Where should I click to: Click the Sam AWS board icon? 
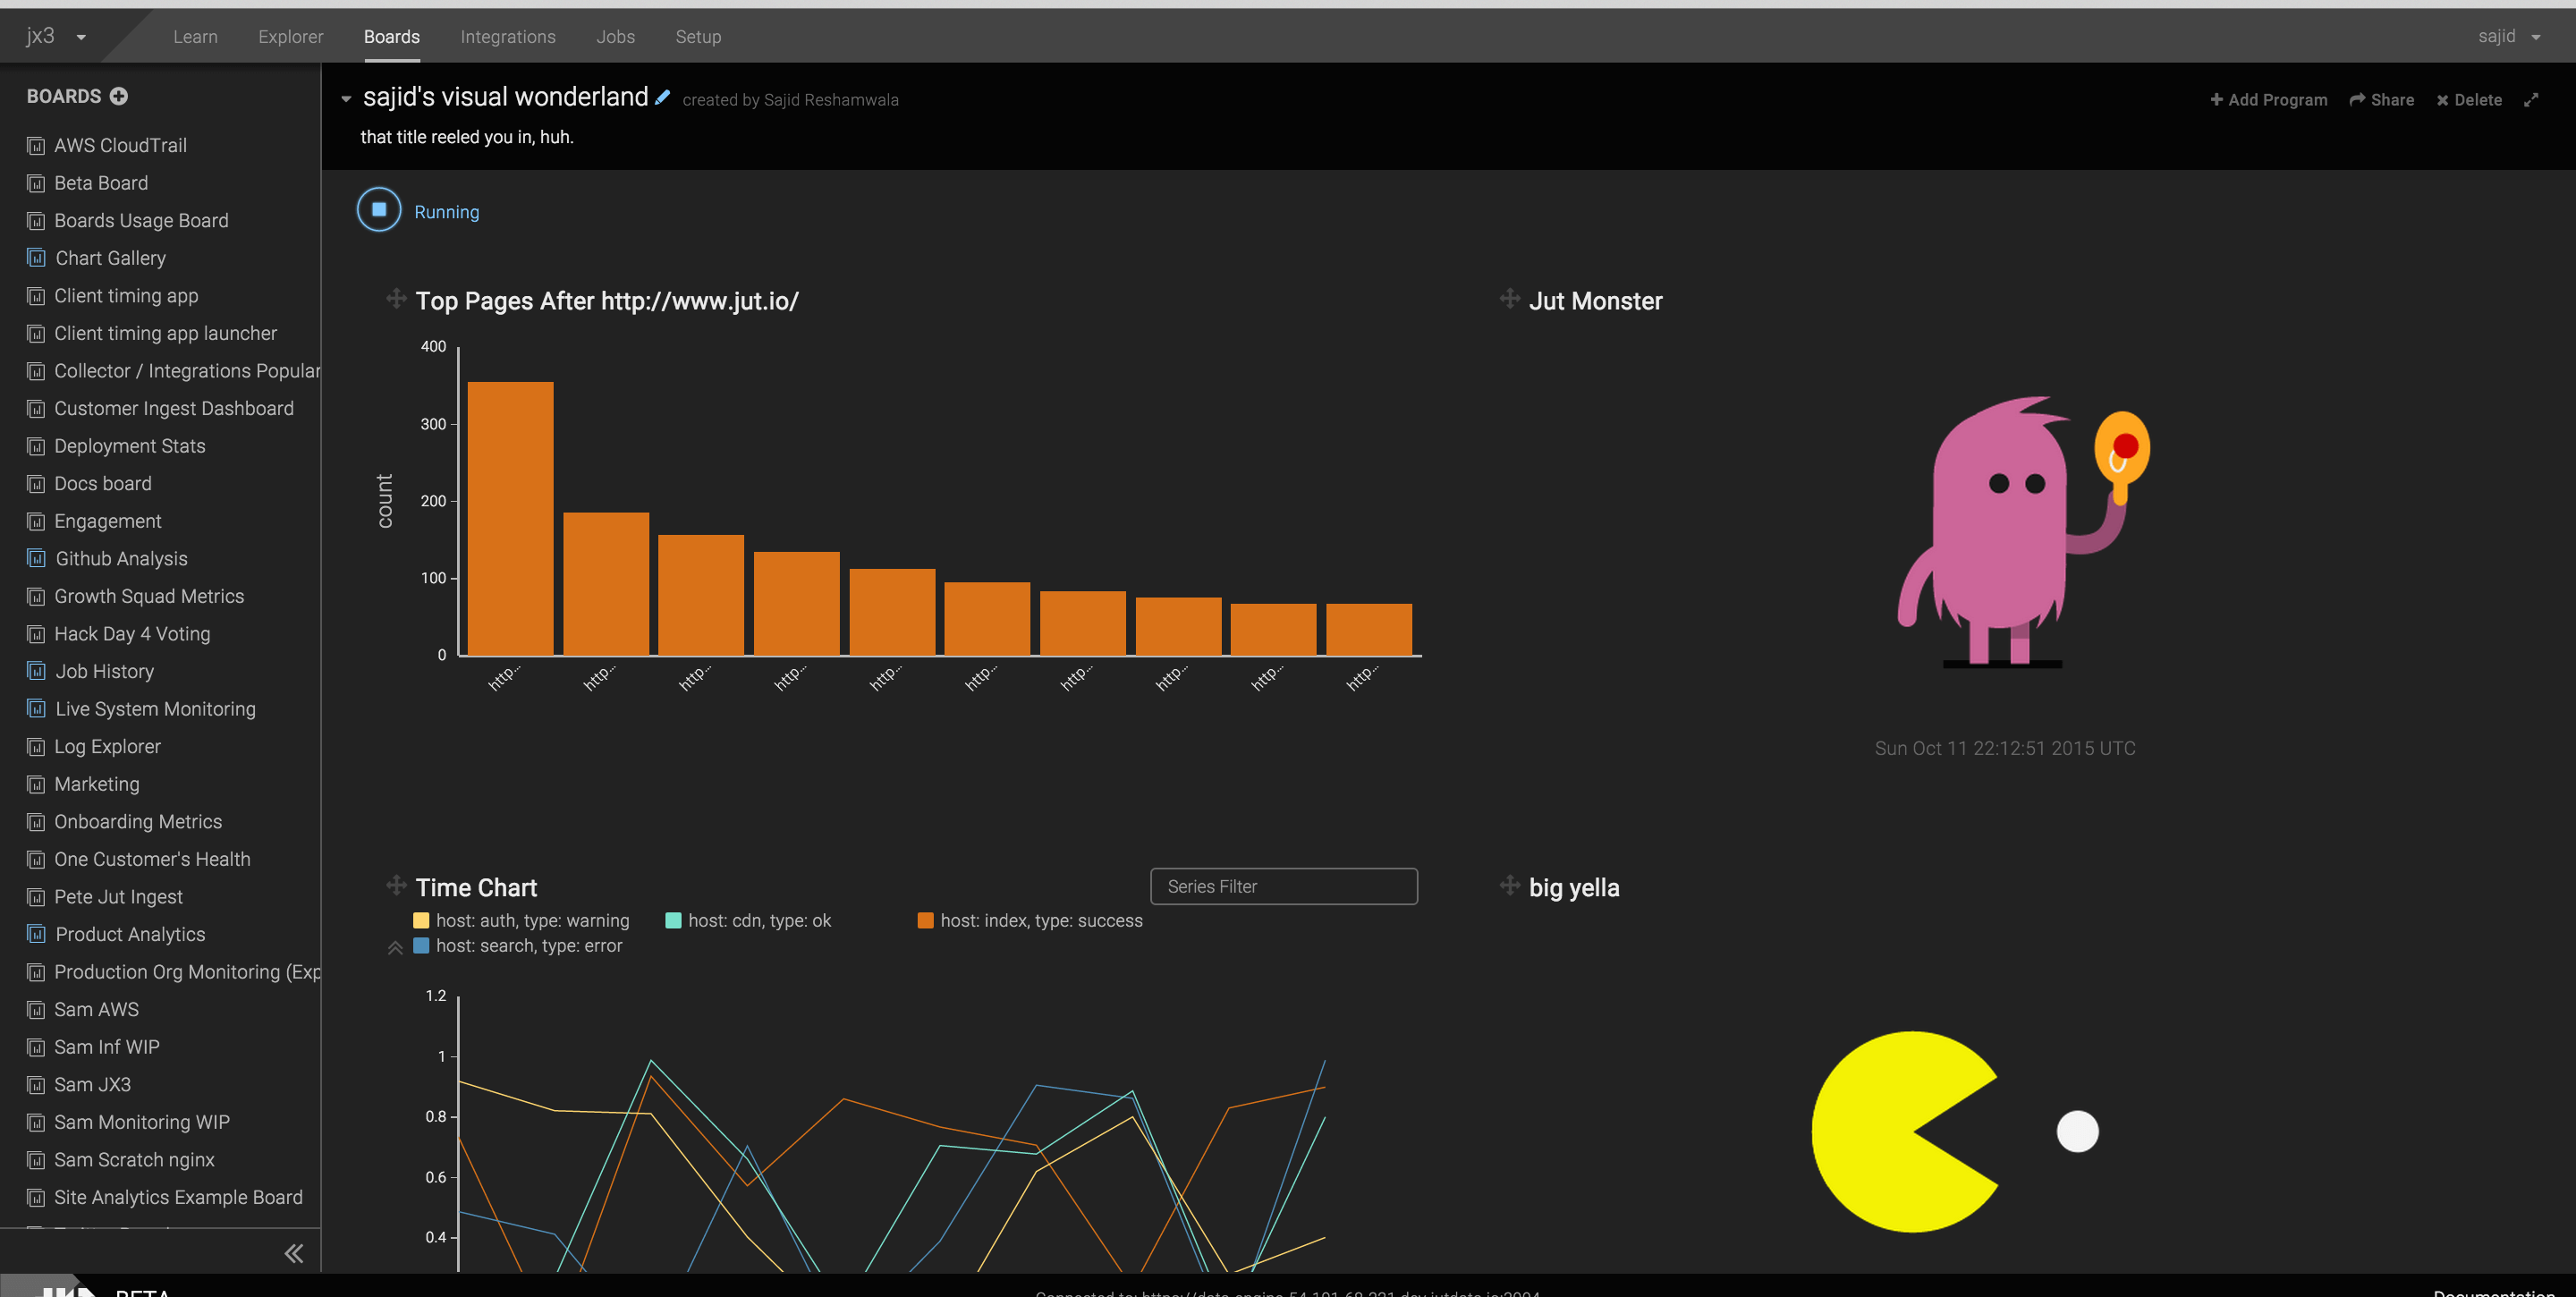click(x=36, y=1010)
